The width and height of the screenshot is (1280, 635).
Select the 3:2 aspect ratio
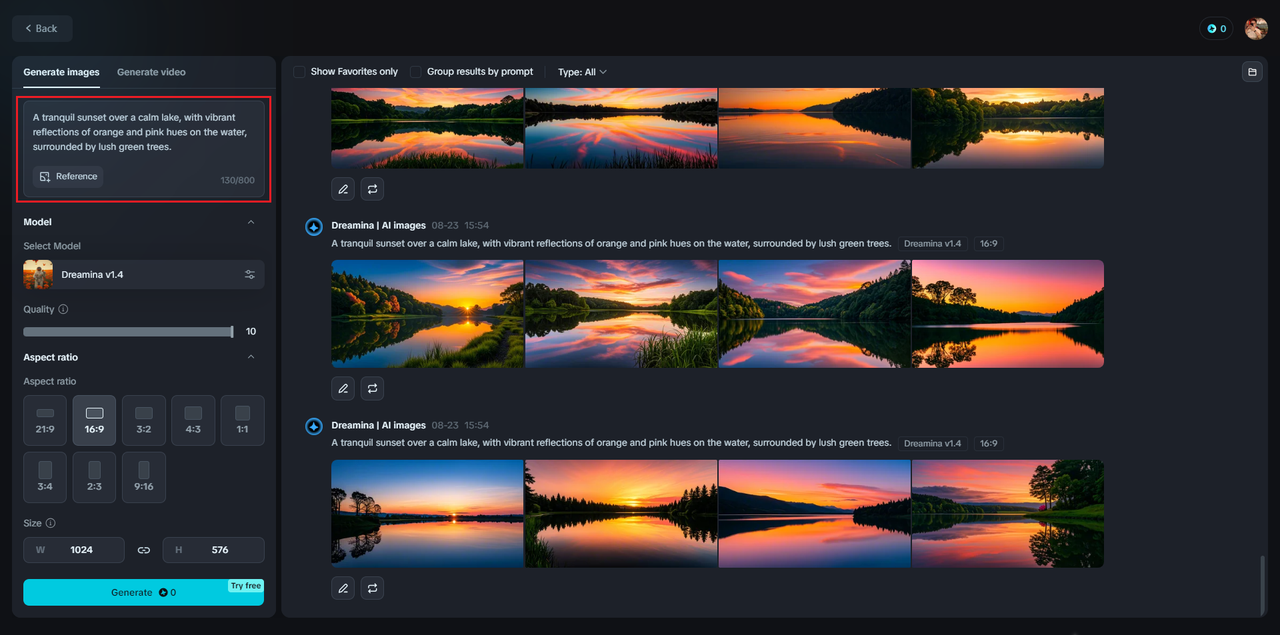[x=144, y=420]
